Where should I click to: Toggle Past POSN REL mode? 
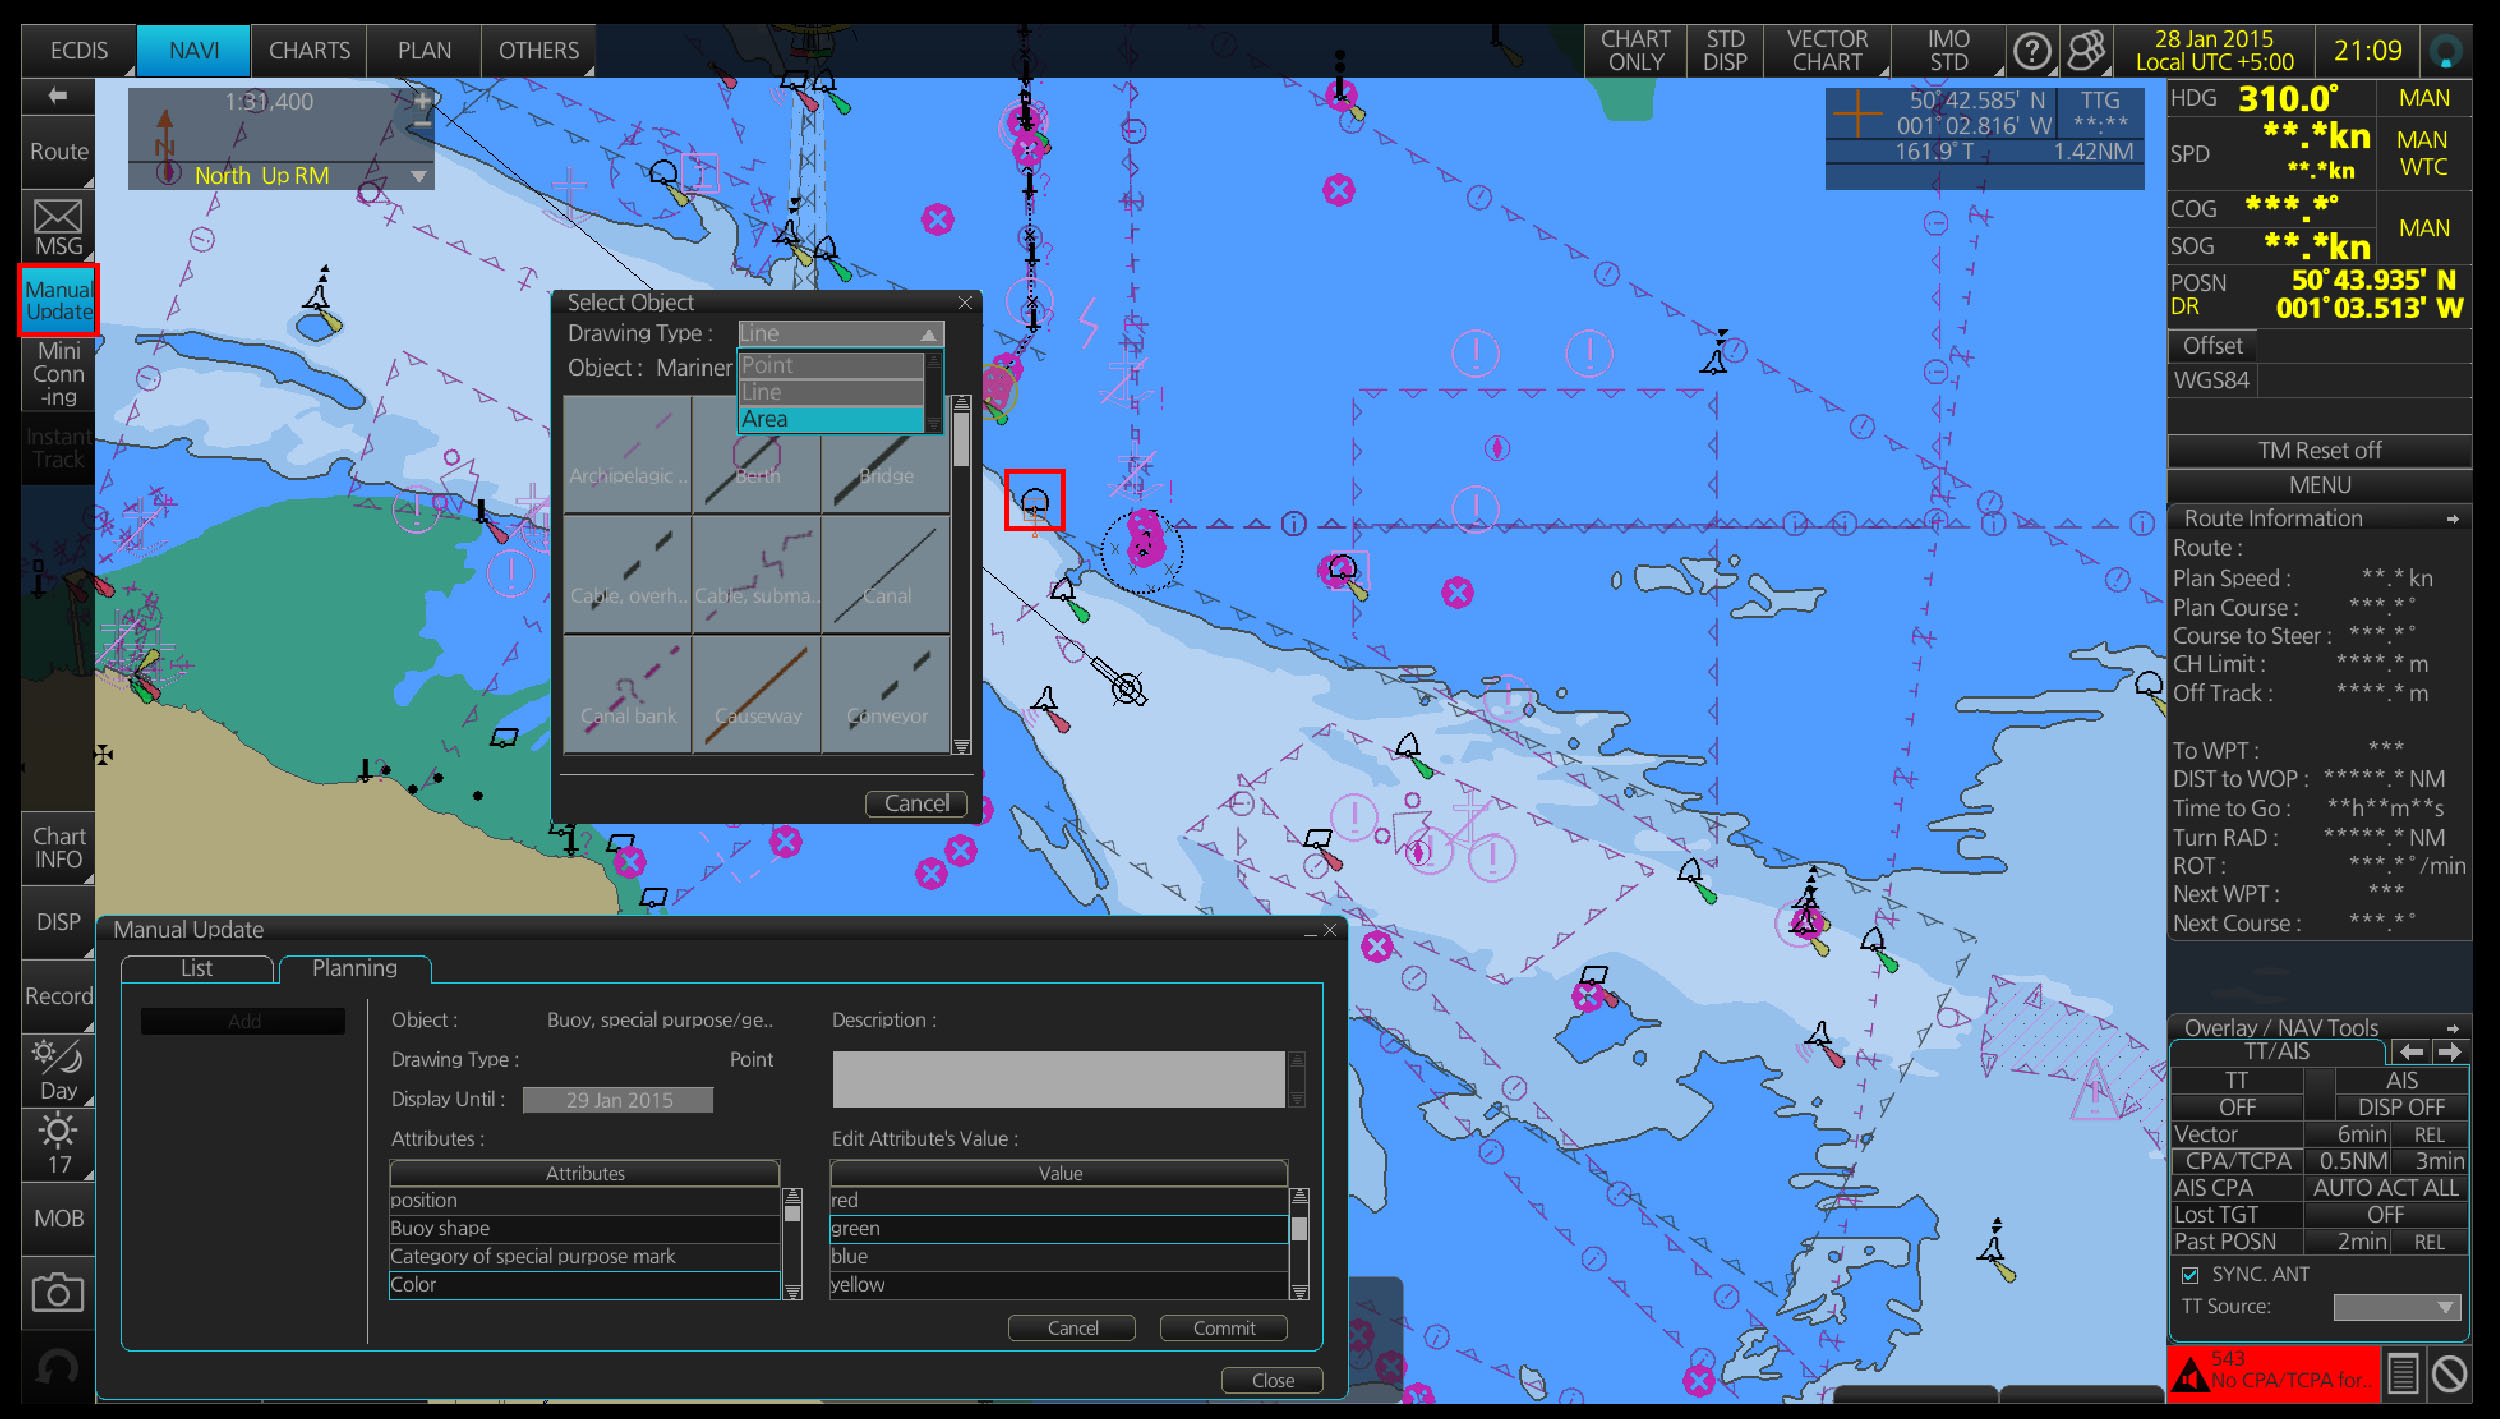(2429, 1242)
